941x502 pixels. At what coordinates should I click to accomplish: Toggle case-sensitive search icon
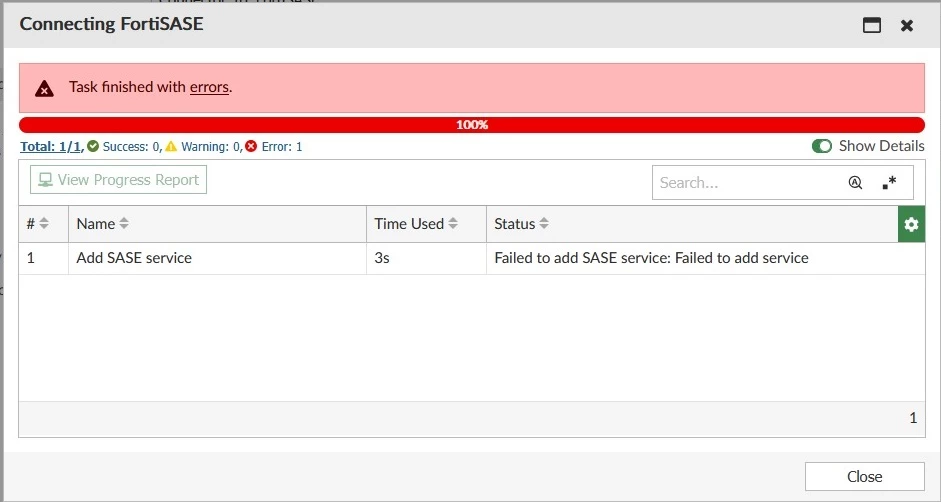(855, 183)
